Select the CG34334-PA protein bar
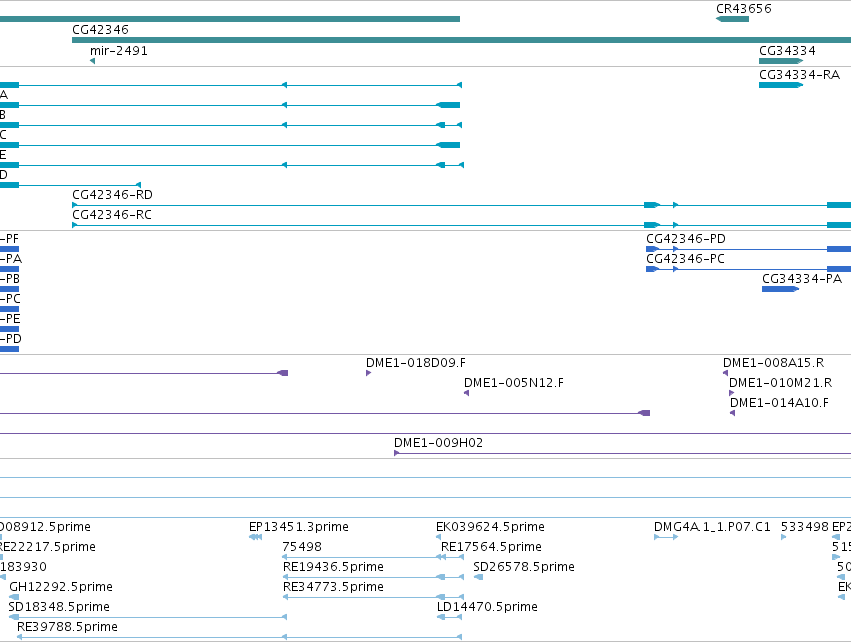This screenshot has width=851, height=642. [x=780, y=289]
